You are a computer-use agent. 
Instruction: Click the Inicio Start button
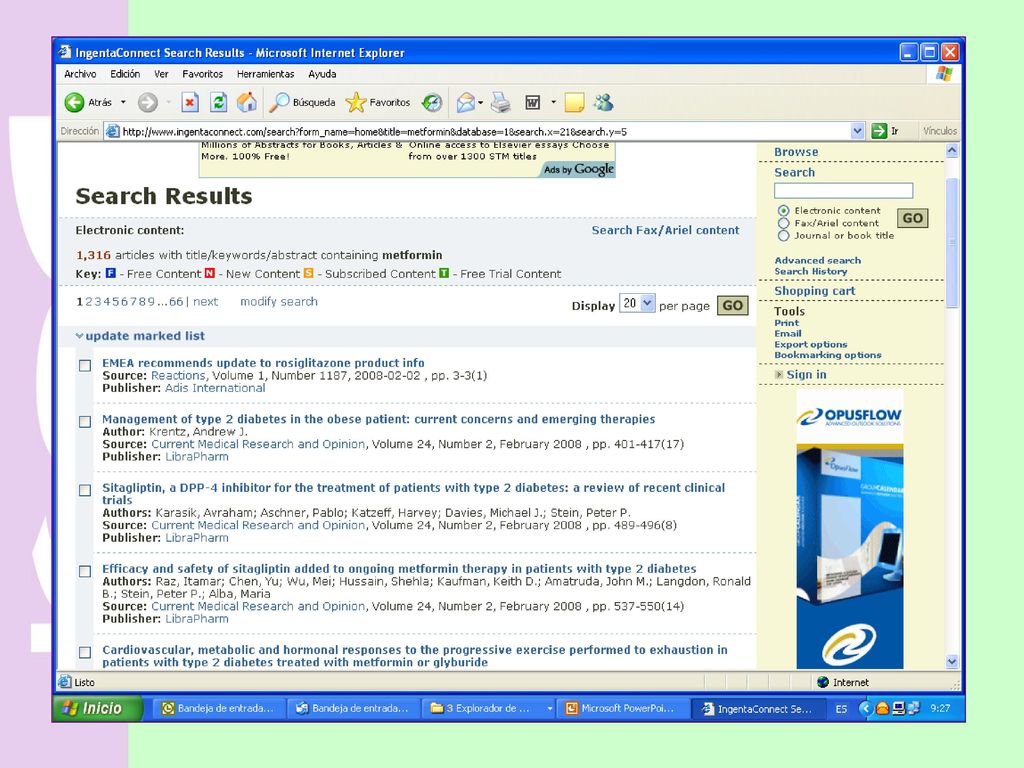tap(98, 709)
